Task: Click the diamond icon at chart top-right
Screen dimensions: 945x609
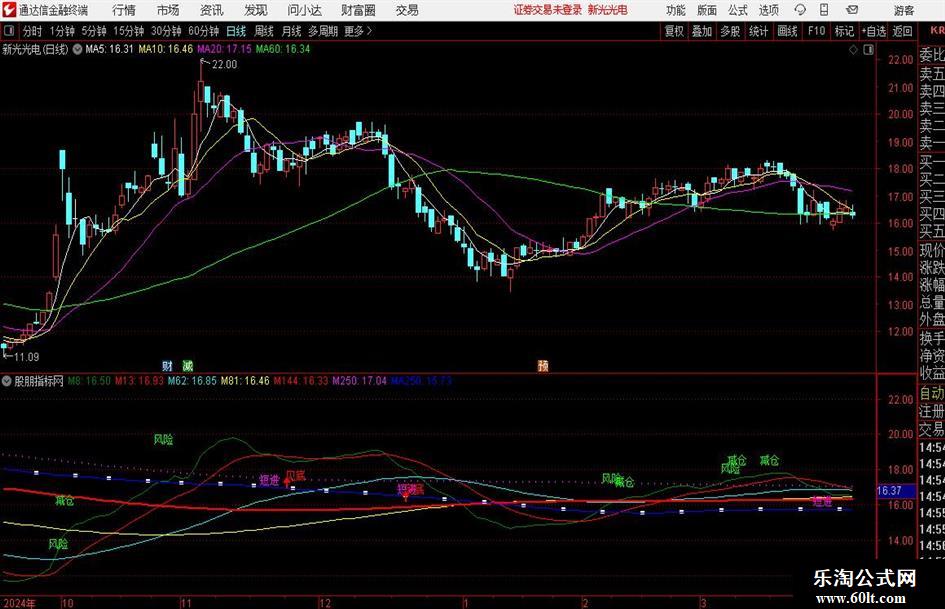Action: tap(853, 50)
